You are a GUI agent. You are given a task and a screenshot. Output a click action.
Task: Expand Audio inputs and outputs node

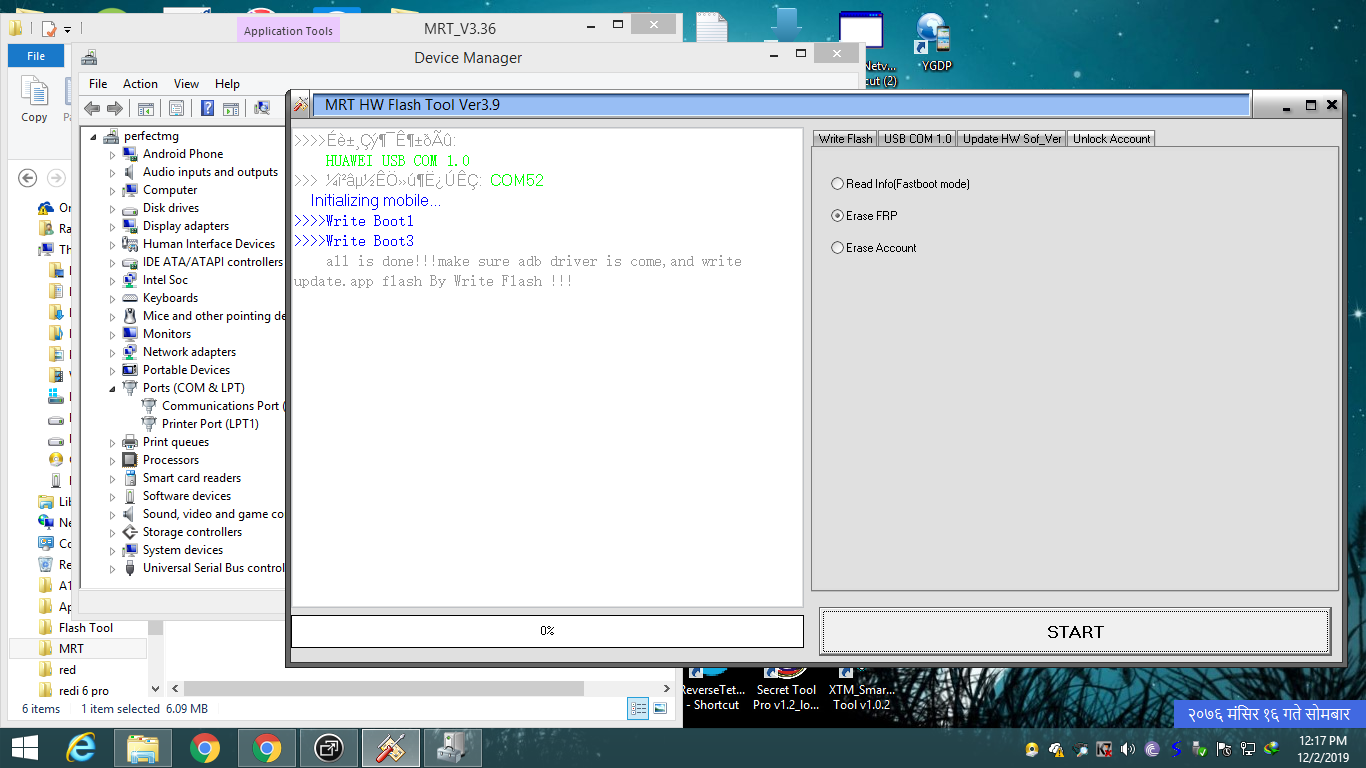pyautogui.click(x=113, y=173)
